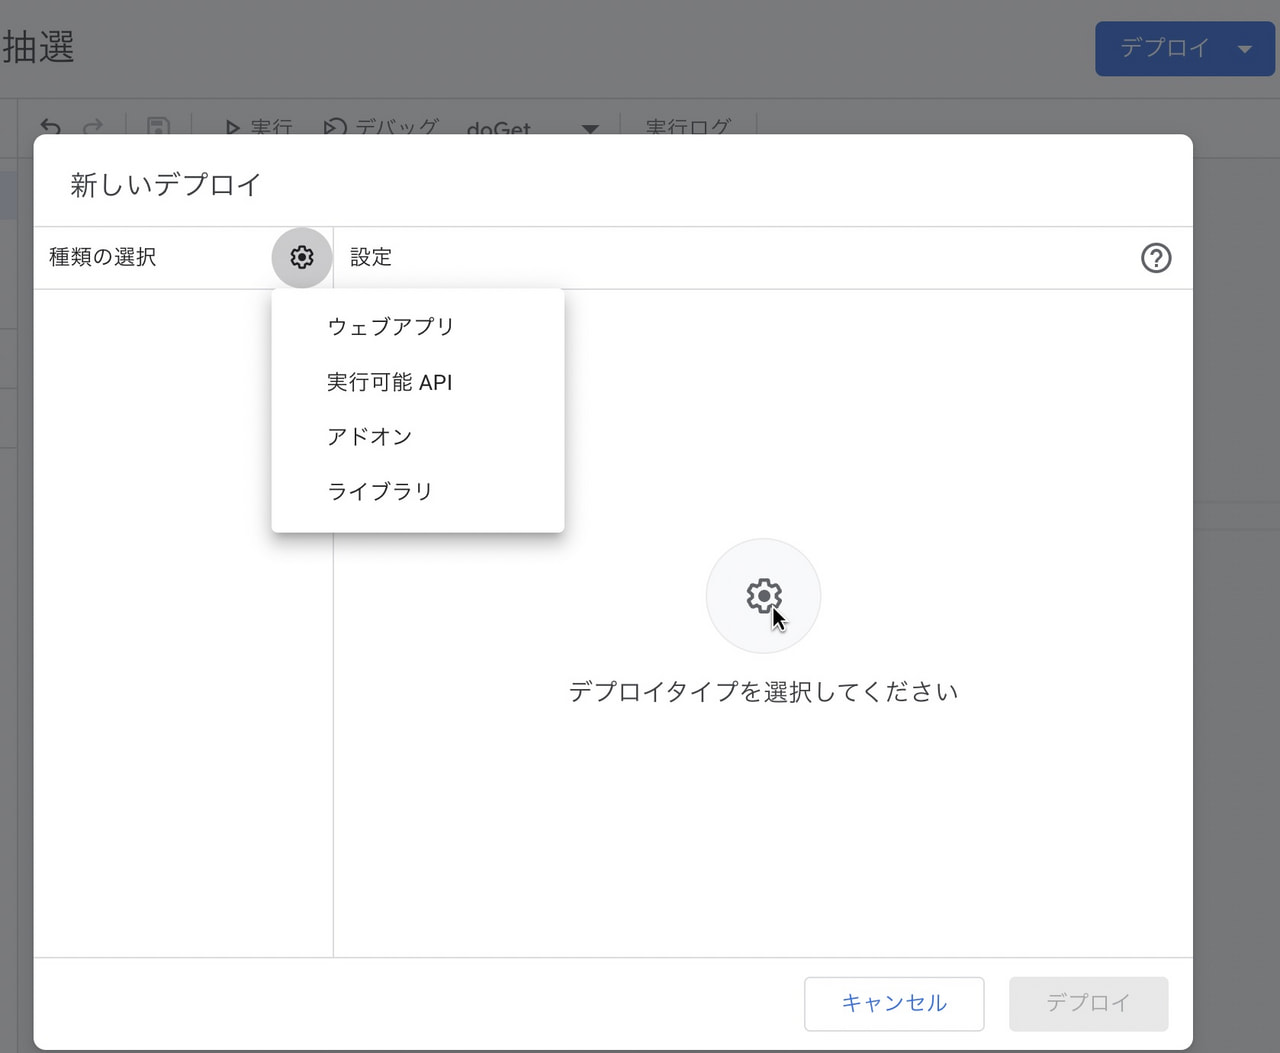The height and width of the screenshot is (1053, 1280).
Task: Click the large gear icon in the settings pane
Action: (x=763, y=596)
